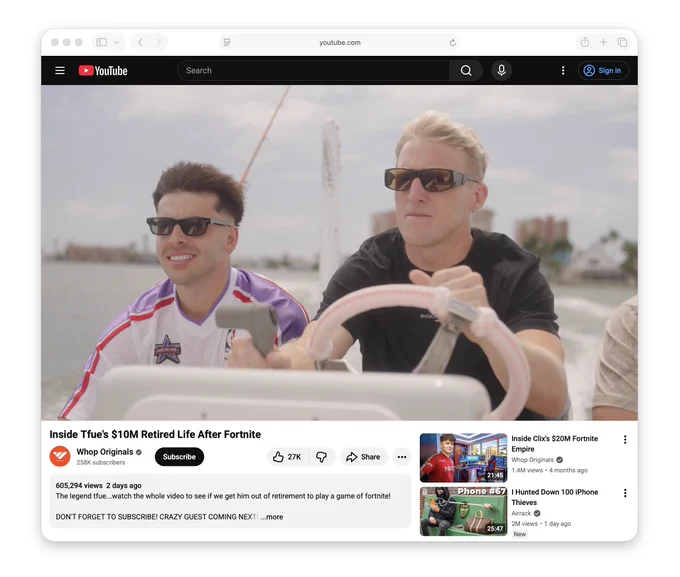
Task: Open Safari share sheet icon
Action: click(x=585, y=42)
